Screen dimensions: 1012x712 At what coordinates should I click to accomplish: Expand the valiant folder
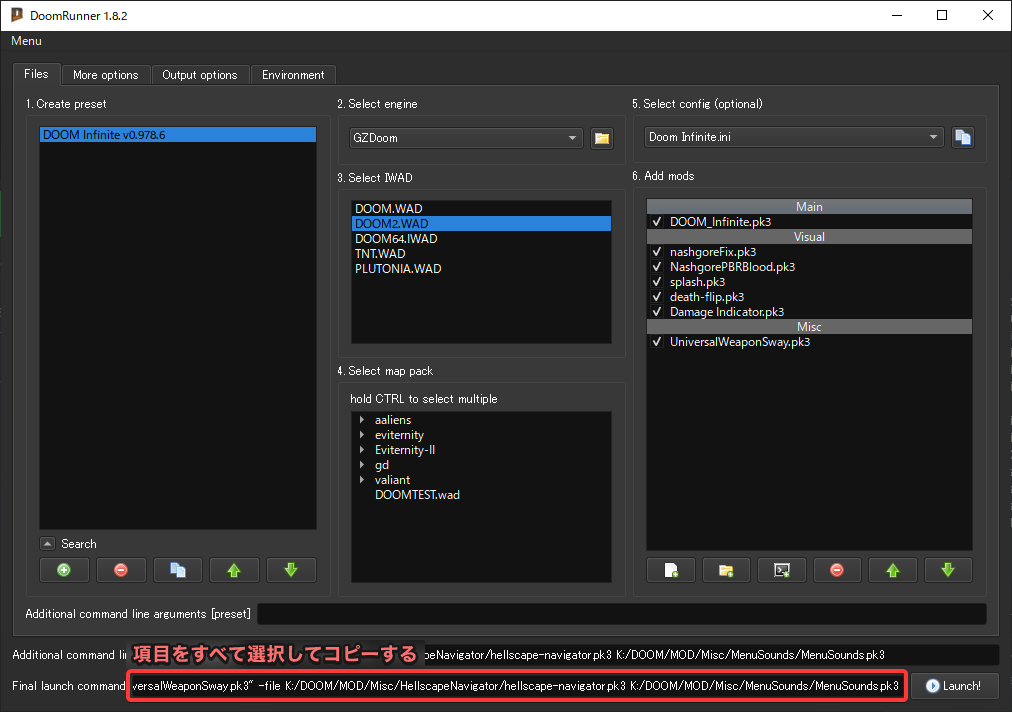click(362, 480)
